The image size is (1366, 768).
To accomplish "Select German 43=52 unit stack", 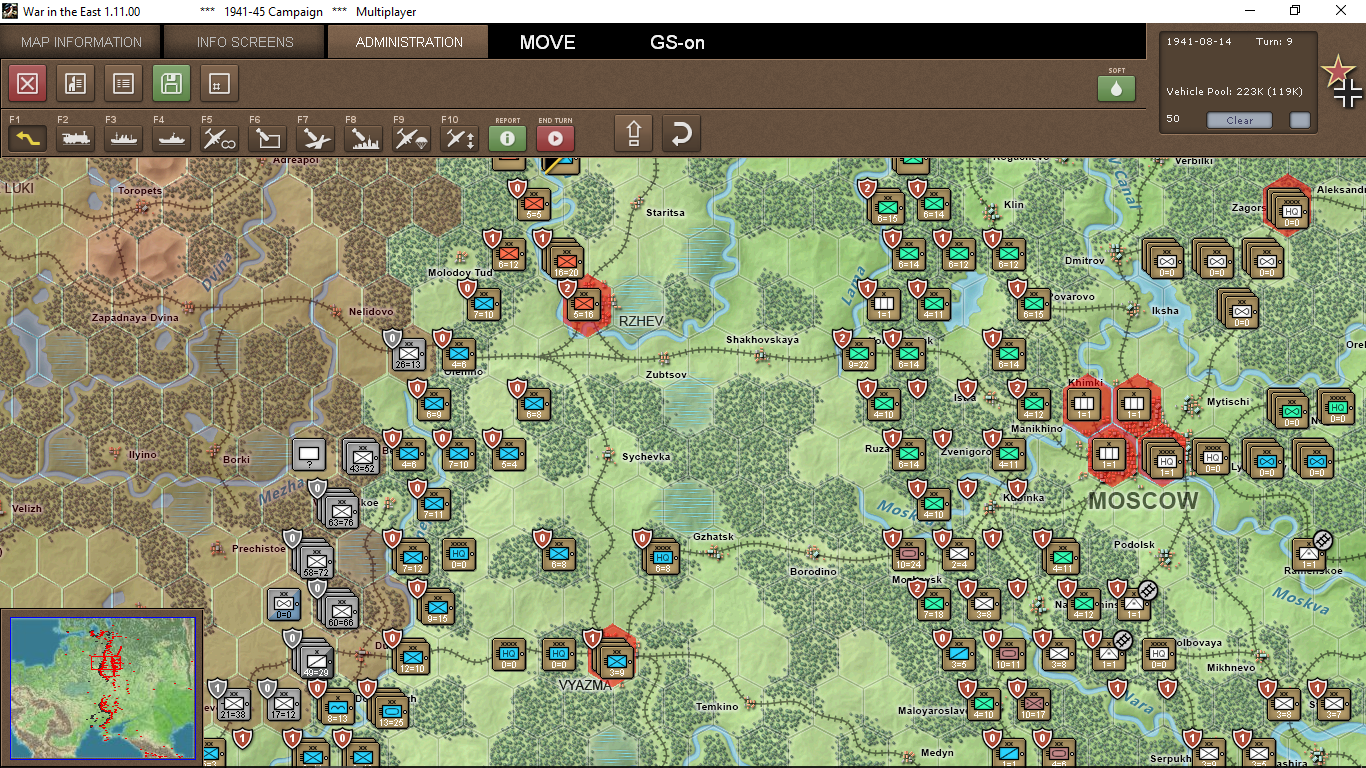I will (361, 457).
